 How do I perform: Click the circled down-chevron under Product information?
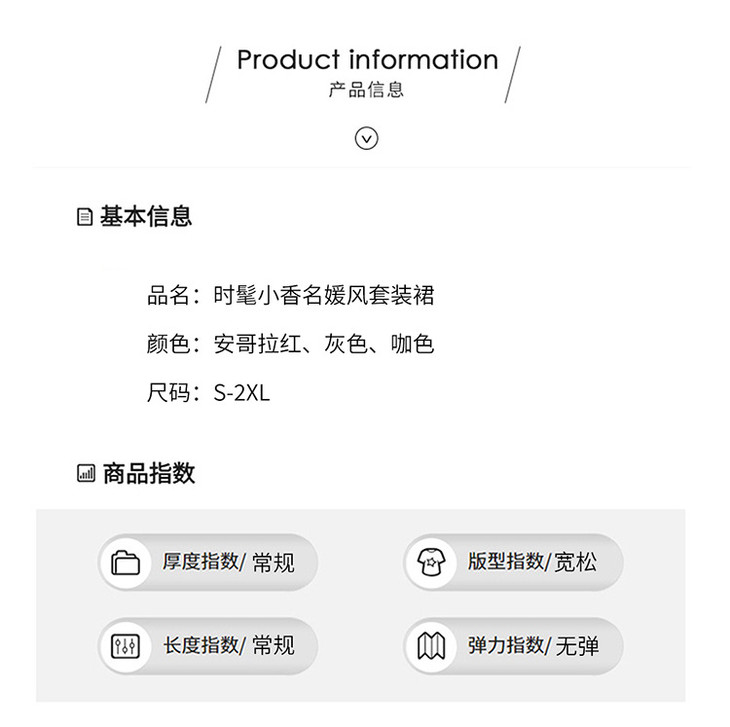click(x=366, y=138)
